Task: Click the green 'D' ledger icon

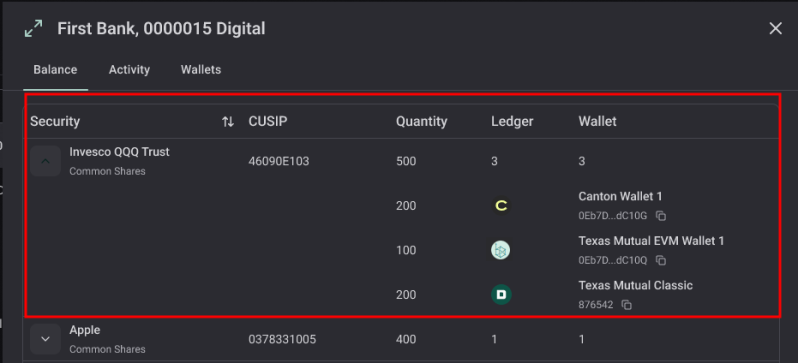Action: (x=501, y=295)
